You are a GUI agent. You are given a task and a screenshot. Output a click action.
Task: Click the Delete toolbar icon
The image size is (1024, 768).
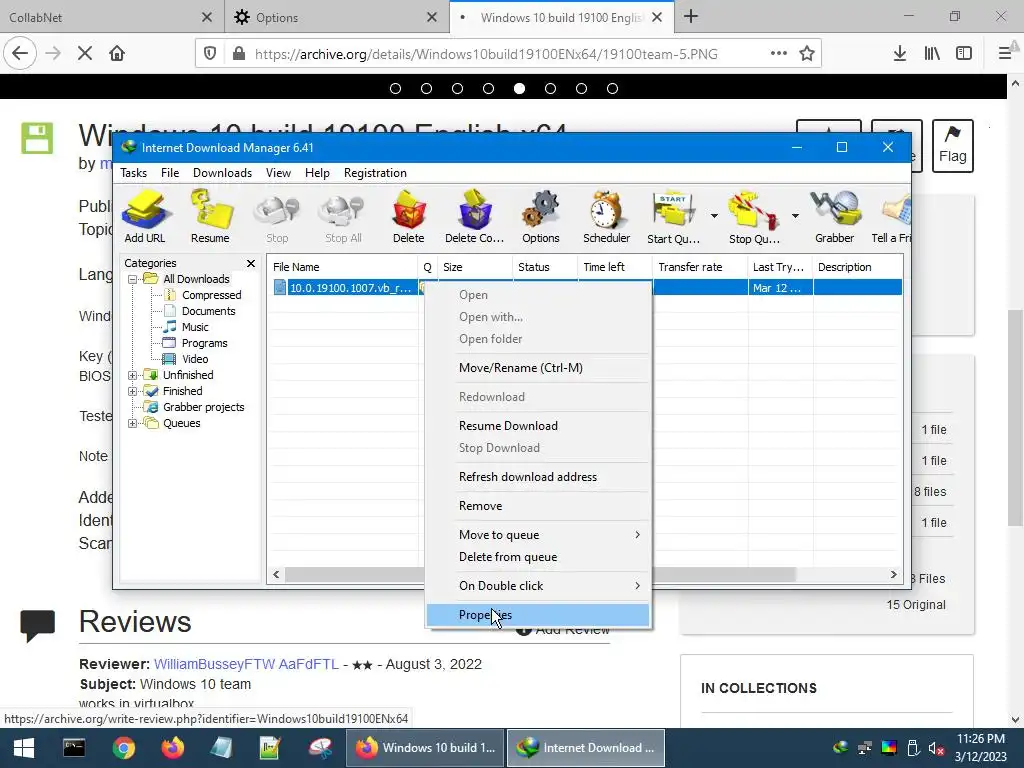409,217
